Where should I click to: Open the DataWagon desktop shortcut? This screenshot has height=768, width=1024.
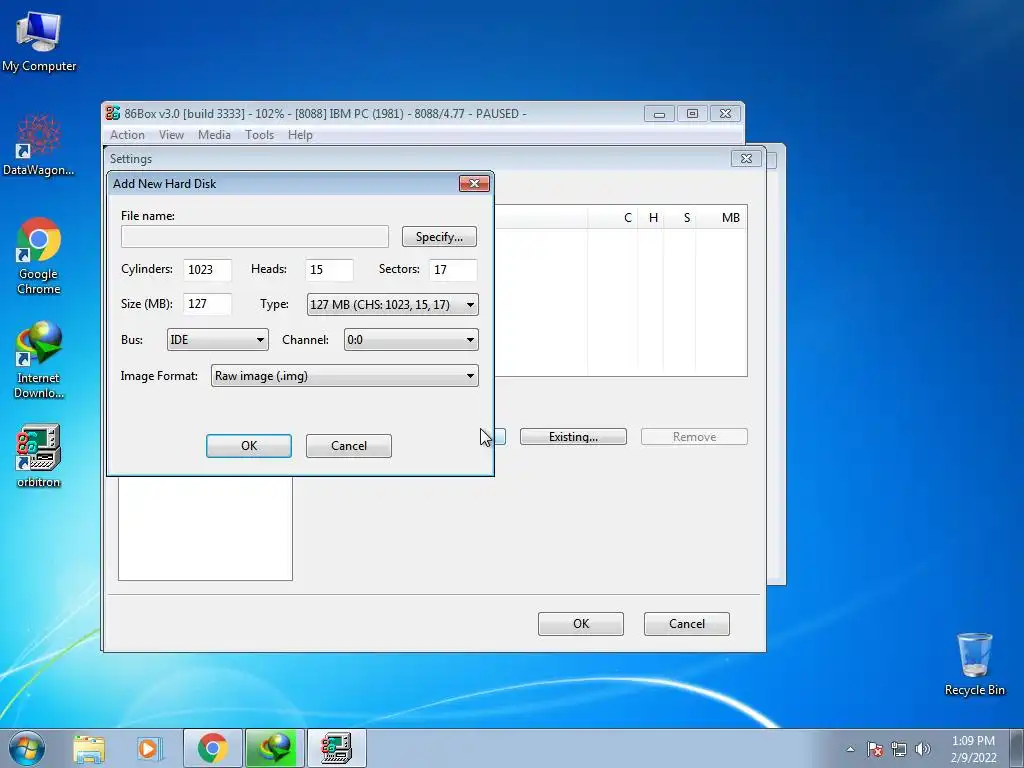[39, 145]
